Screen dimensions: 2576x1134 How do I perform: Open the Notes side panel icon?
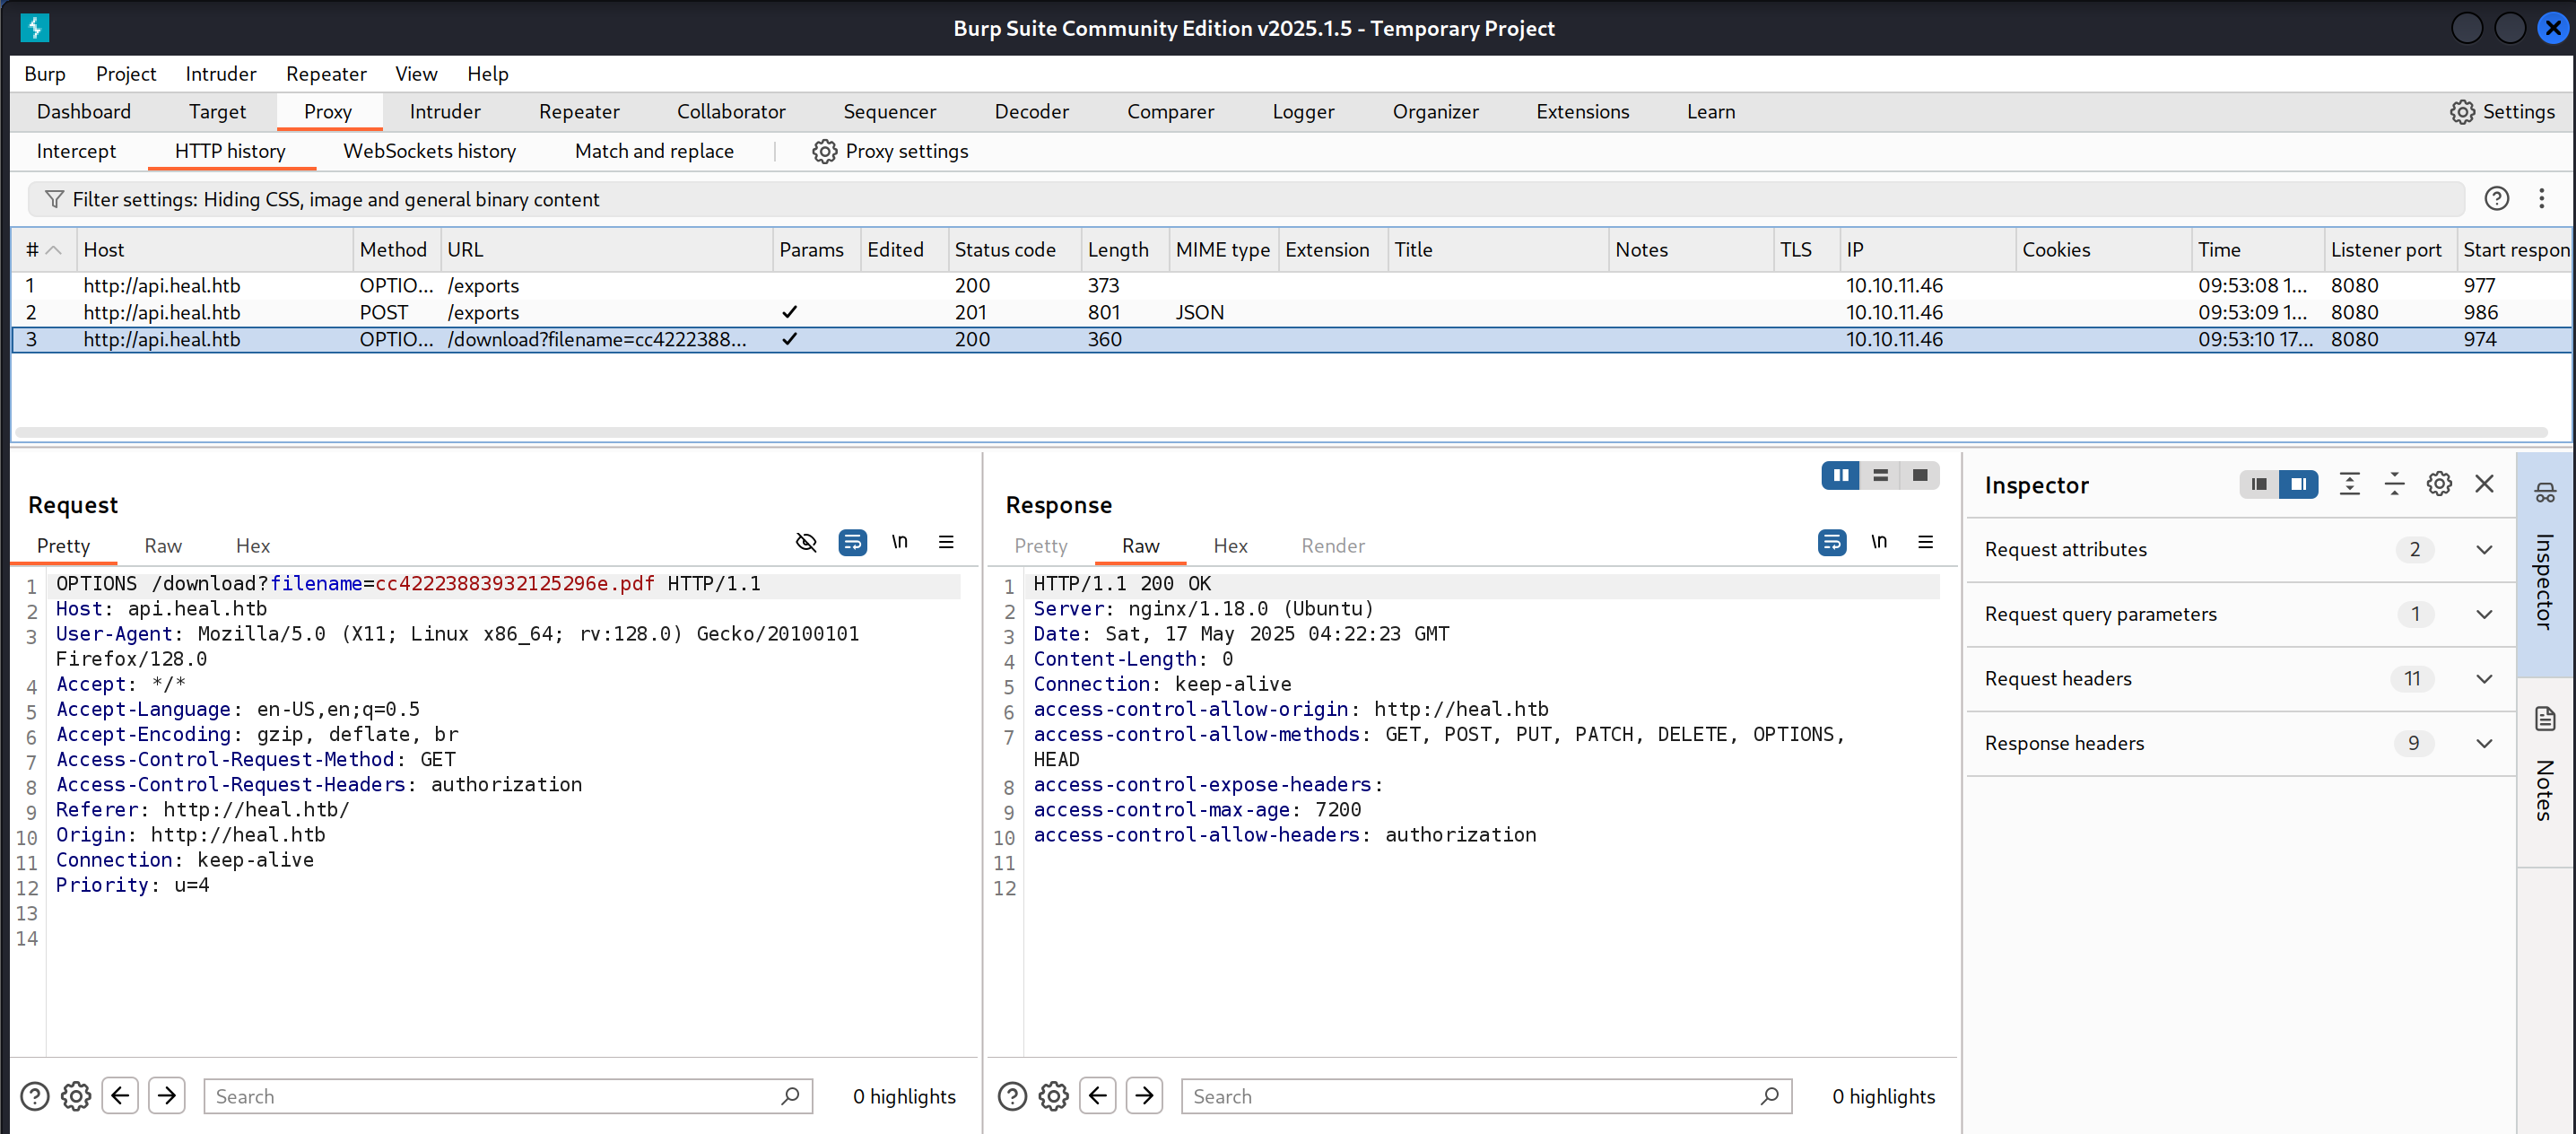[x=2545, y=719]
